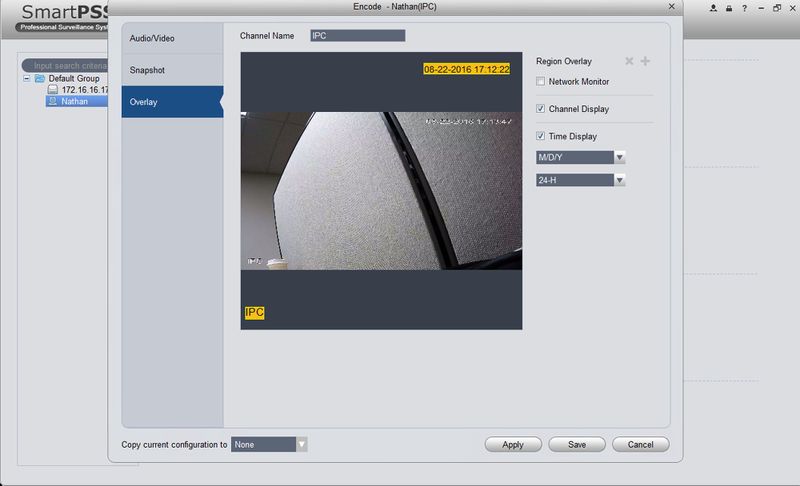Click the yellow timestamp overlay box
Image resolution: width=800 pixels, height=486 pixels.
pyautogui.click(x=466, y=69)
